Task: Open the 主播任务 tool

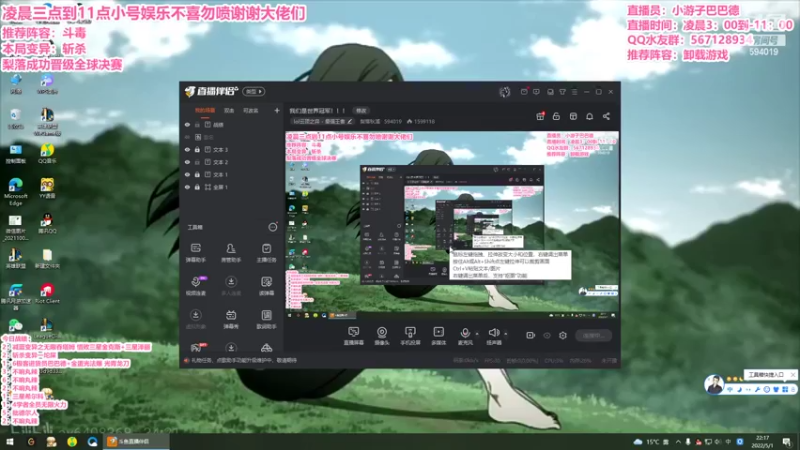Action: pyautogui.click(x=266, y=253)
